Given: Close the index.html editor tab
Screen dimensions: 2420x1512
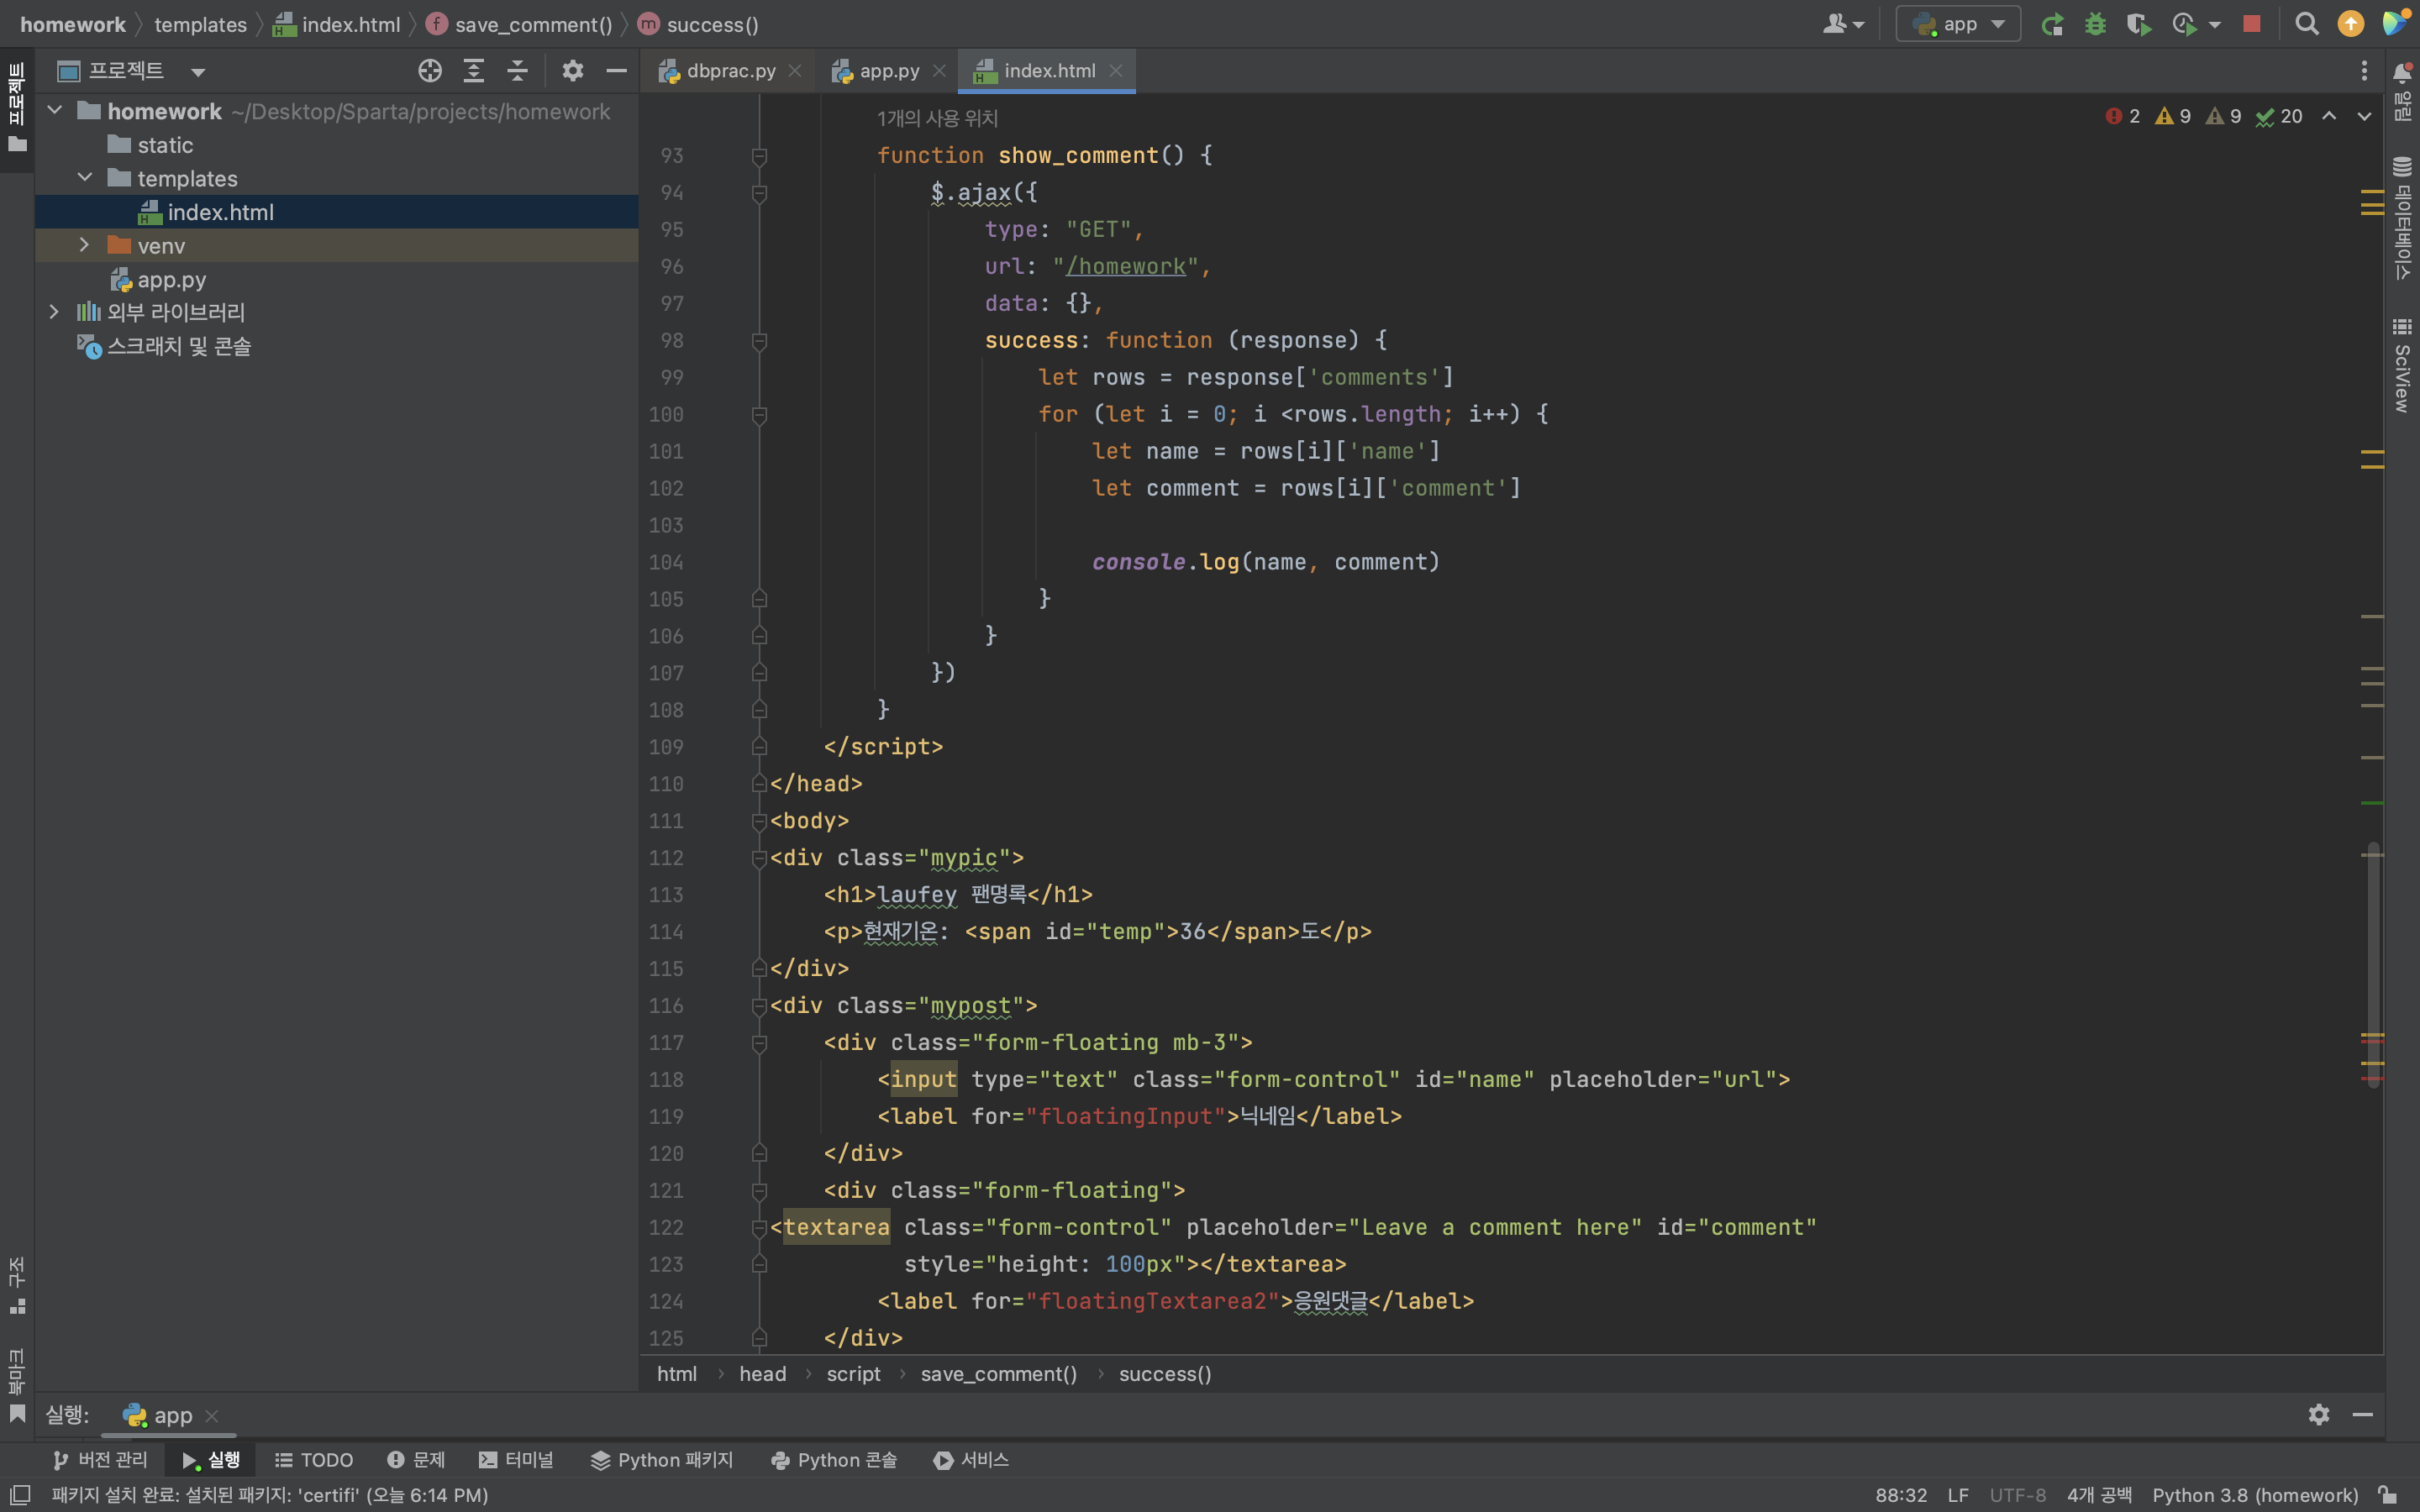Looking at the screenshot, I should click(x=1116, y=71).
